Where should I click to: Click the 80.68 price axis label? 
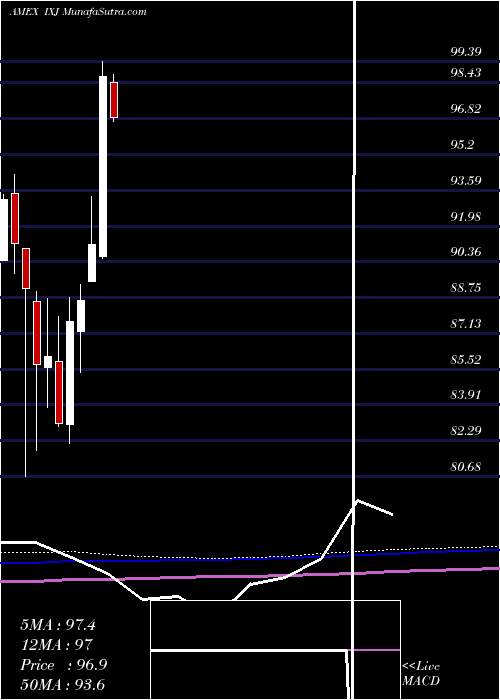tap(466, 467)
